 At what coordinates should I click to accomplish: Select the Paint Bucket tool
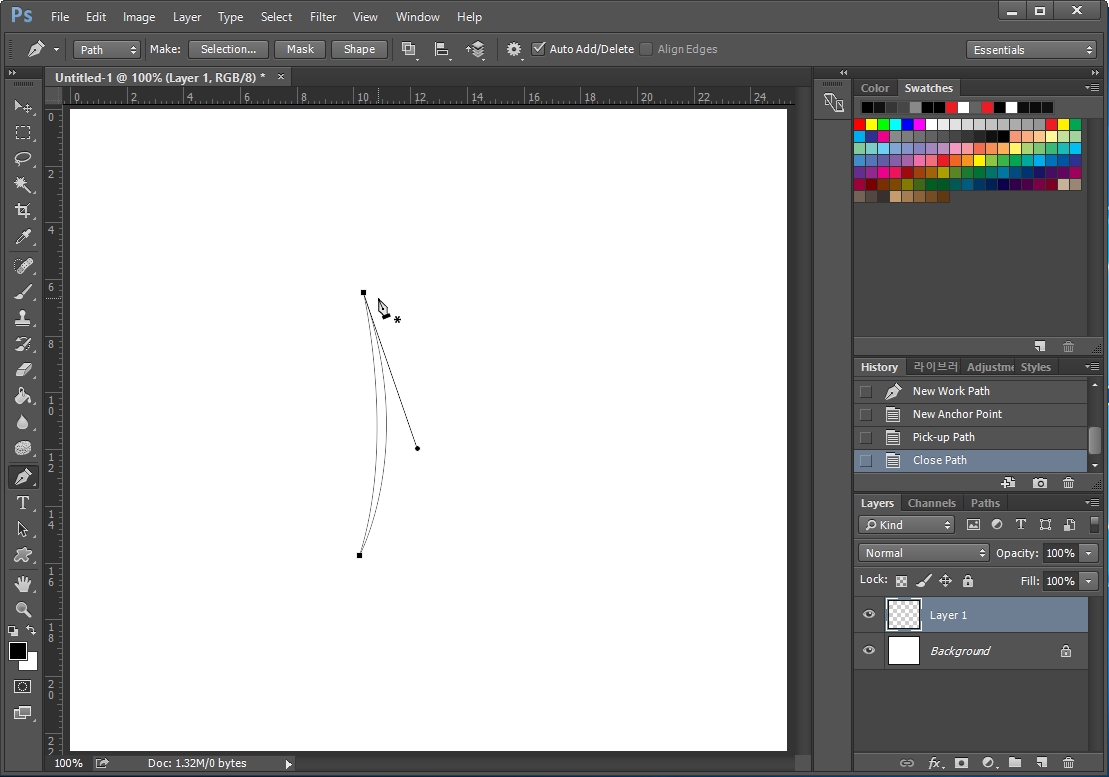click(23, 397)
